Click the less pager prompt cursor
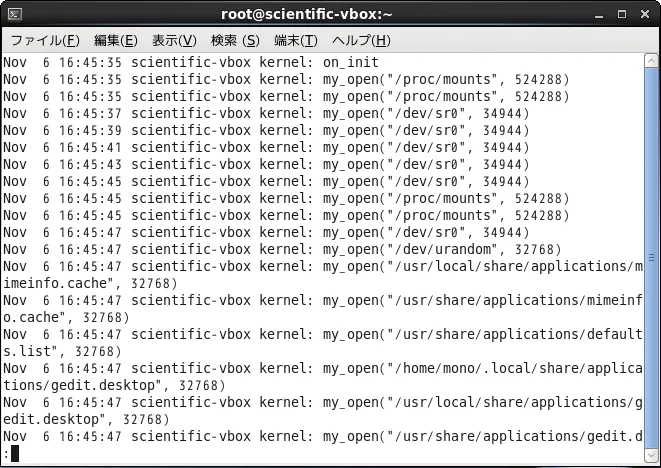Image resolution: width=661 pixels, height=468 pixels. [x=14, y=454]
